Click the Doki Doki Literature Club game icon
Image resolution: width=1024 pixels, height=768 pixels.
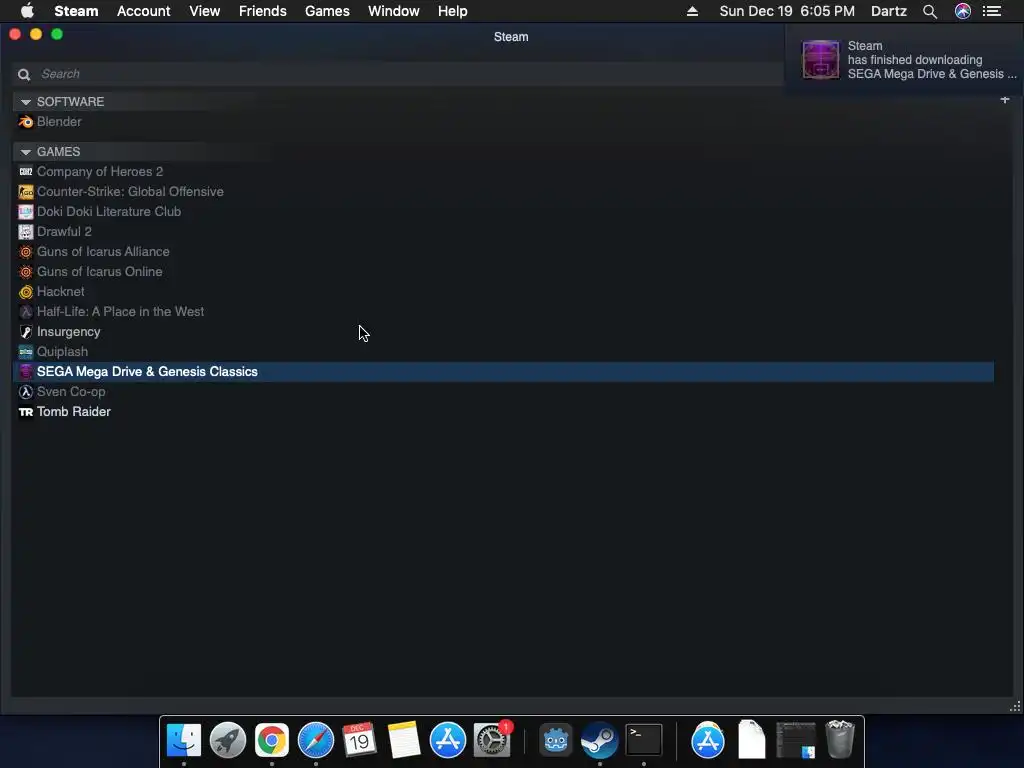pos(25,212)
